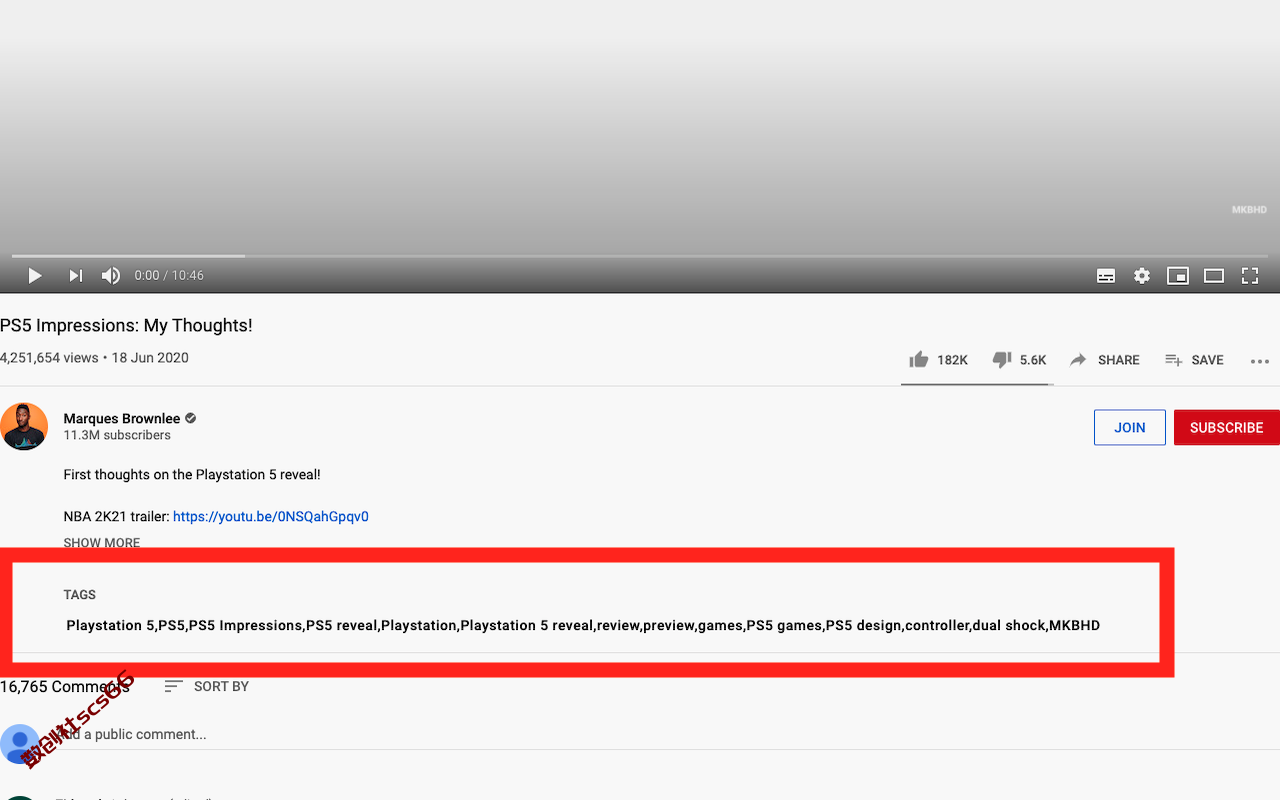
Task: Click the MKBHD watermark in video
Action: [1249, 210]
